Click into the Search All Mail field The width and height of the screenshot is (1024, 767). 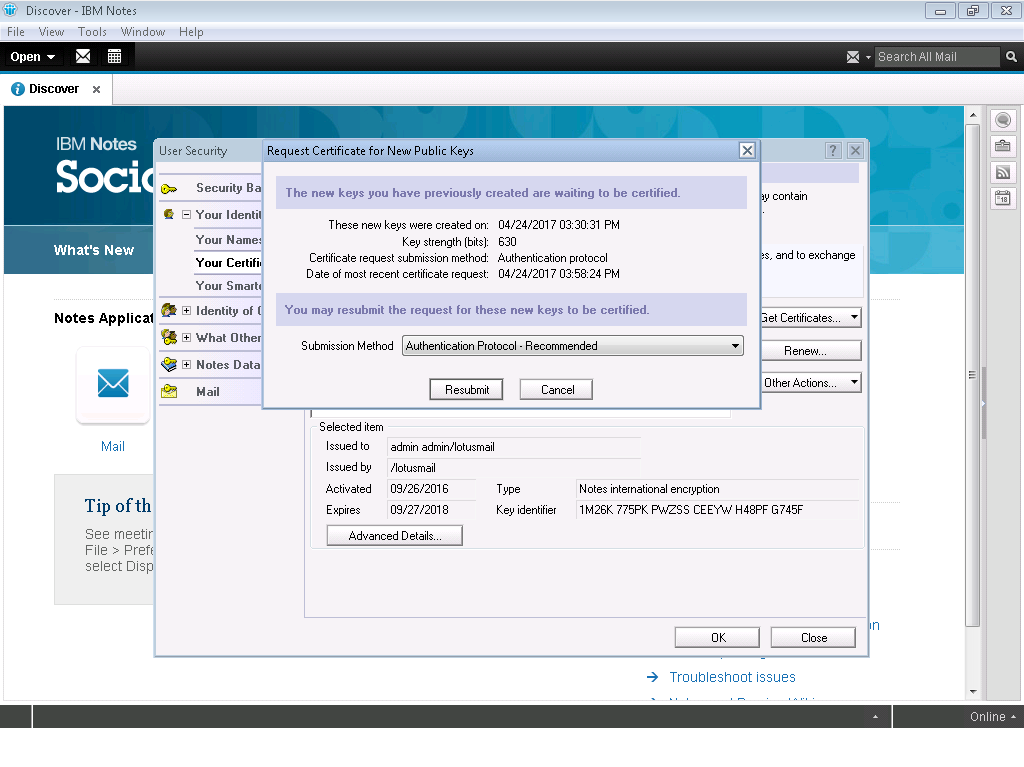(936, 57)
